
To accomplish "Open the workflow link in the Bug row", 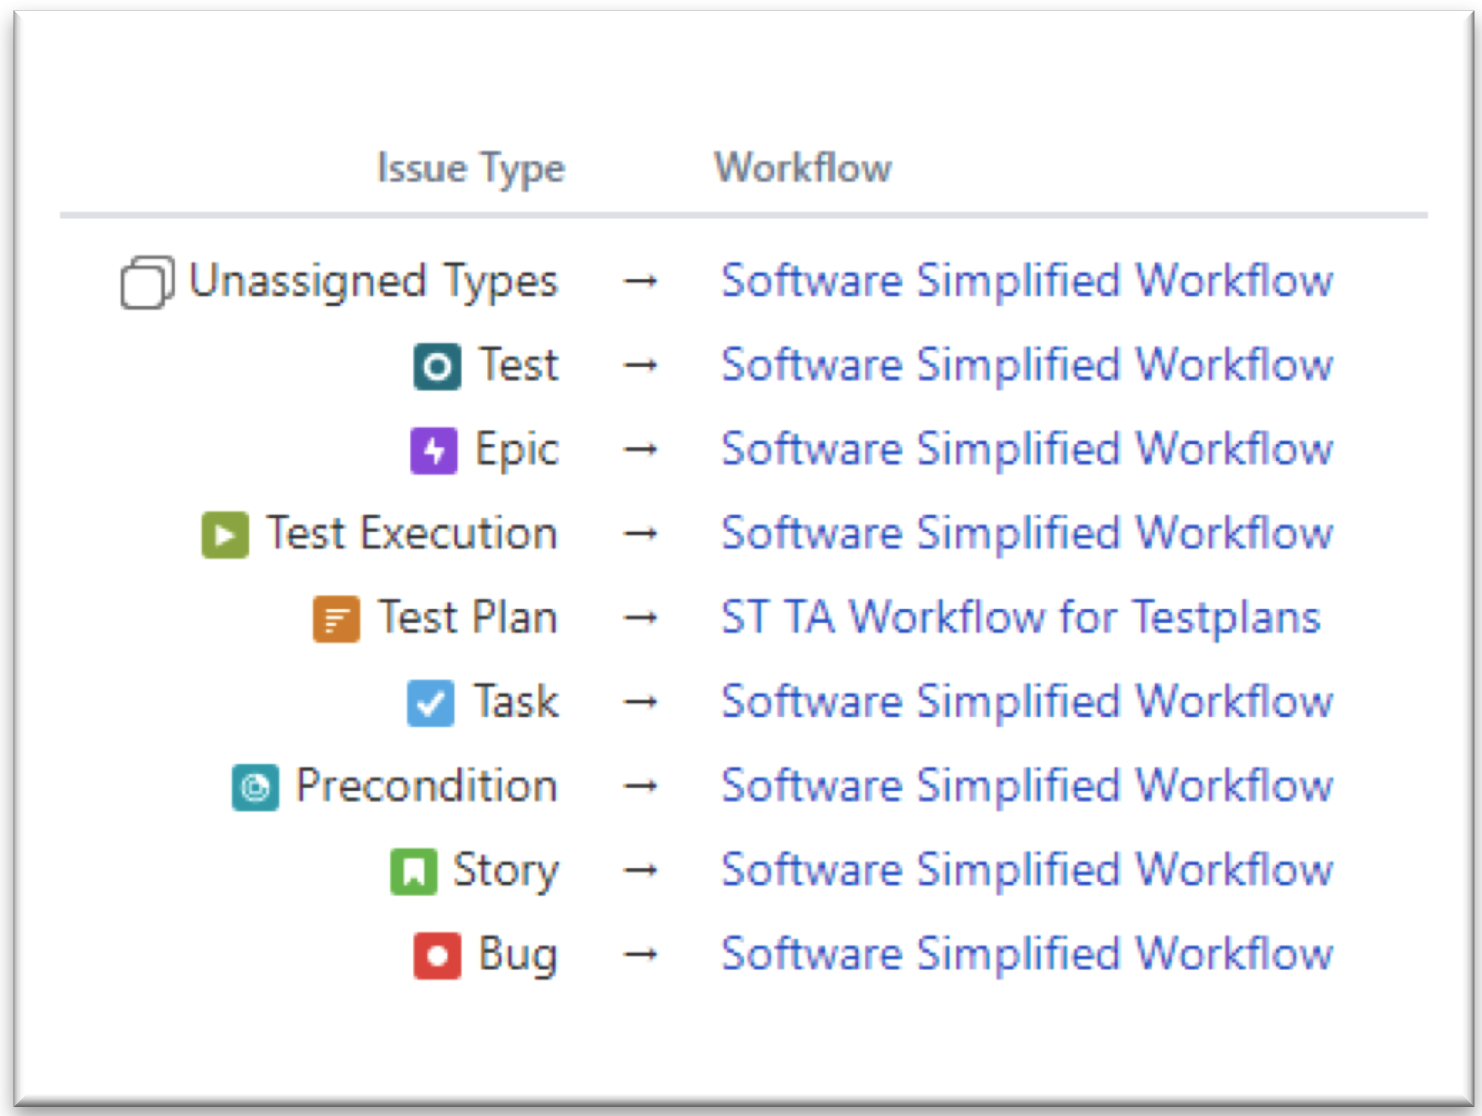I will [1026, 954].
